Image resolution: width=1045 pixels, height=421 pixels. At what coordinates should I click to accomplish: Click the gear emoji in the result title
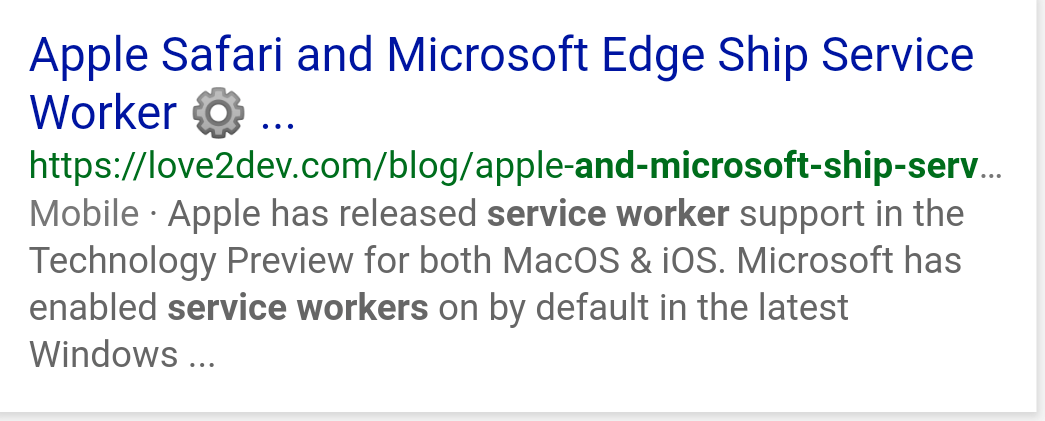[217, 113]
